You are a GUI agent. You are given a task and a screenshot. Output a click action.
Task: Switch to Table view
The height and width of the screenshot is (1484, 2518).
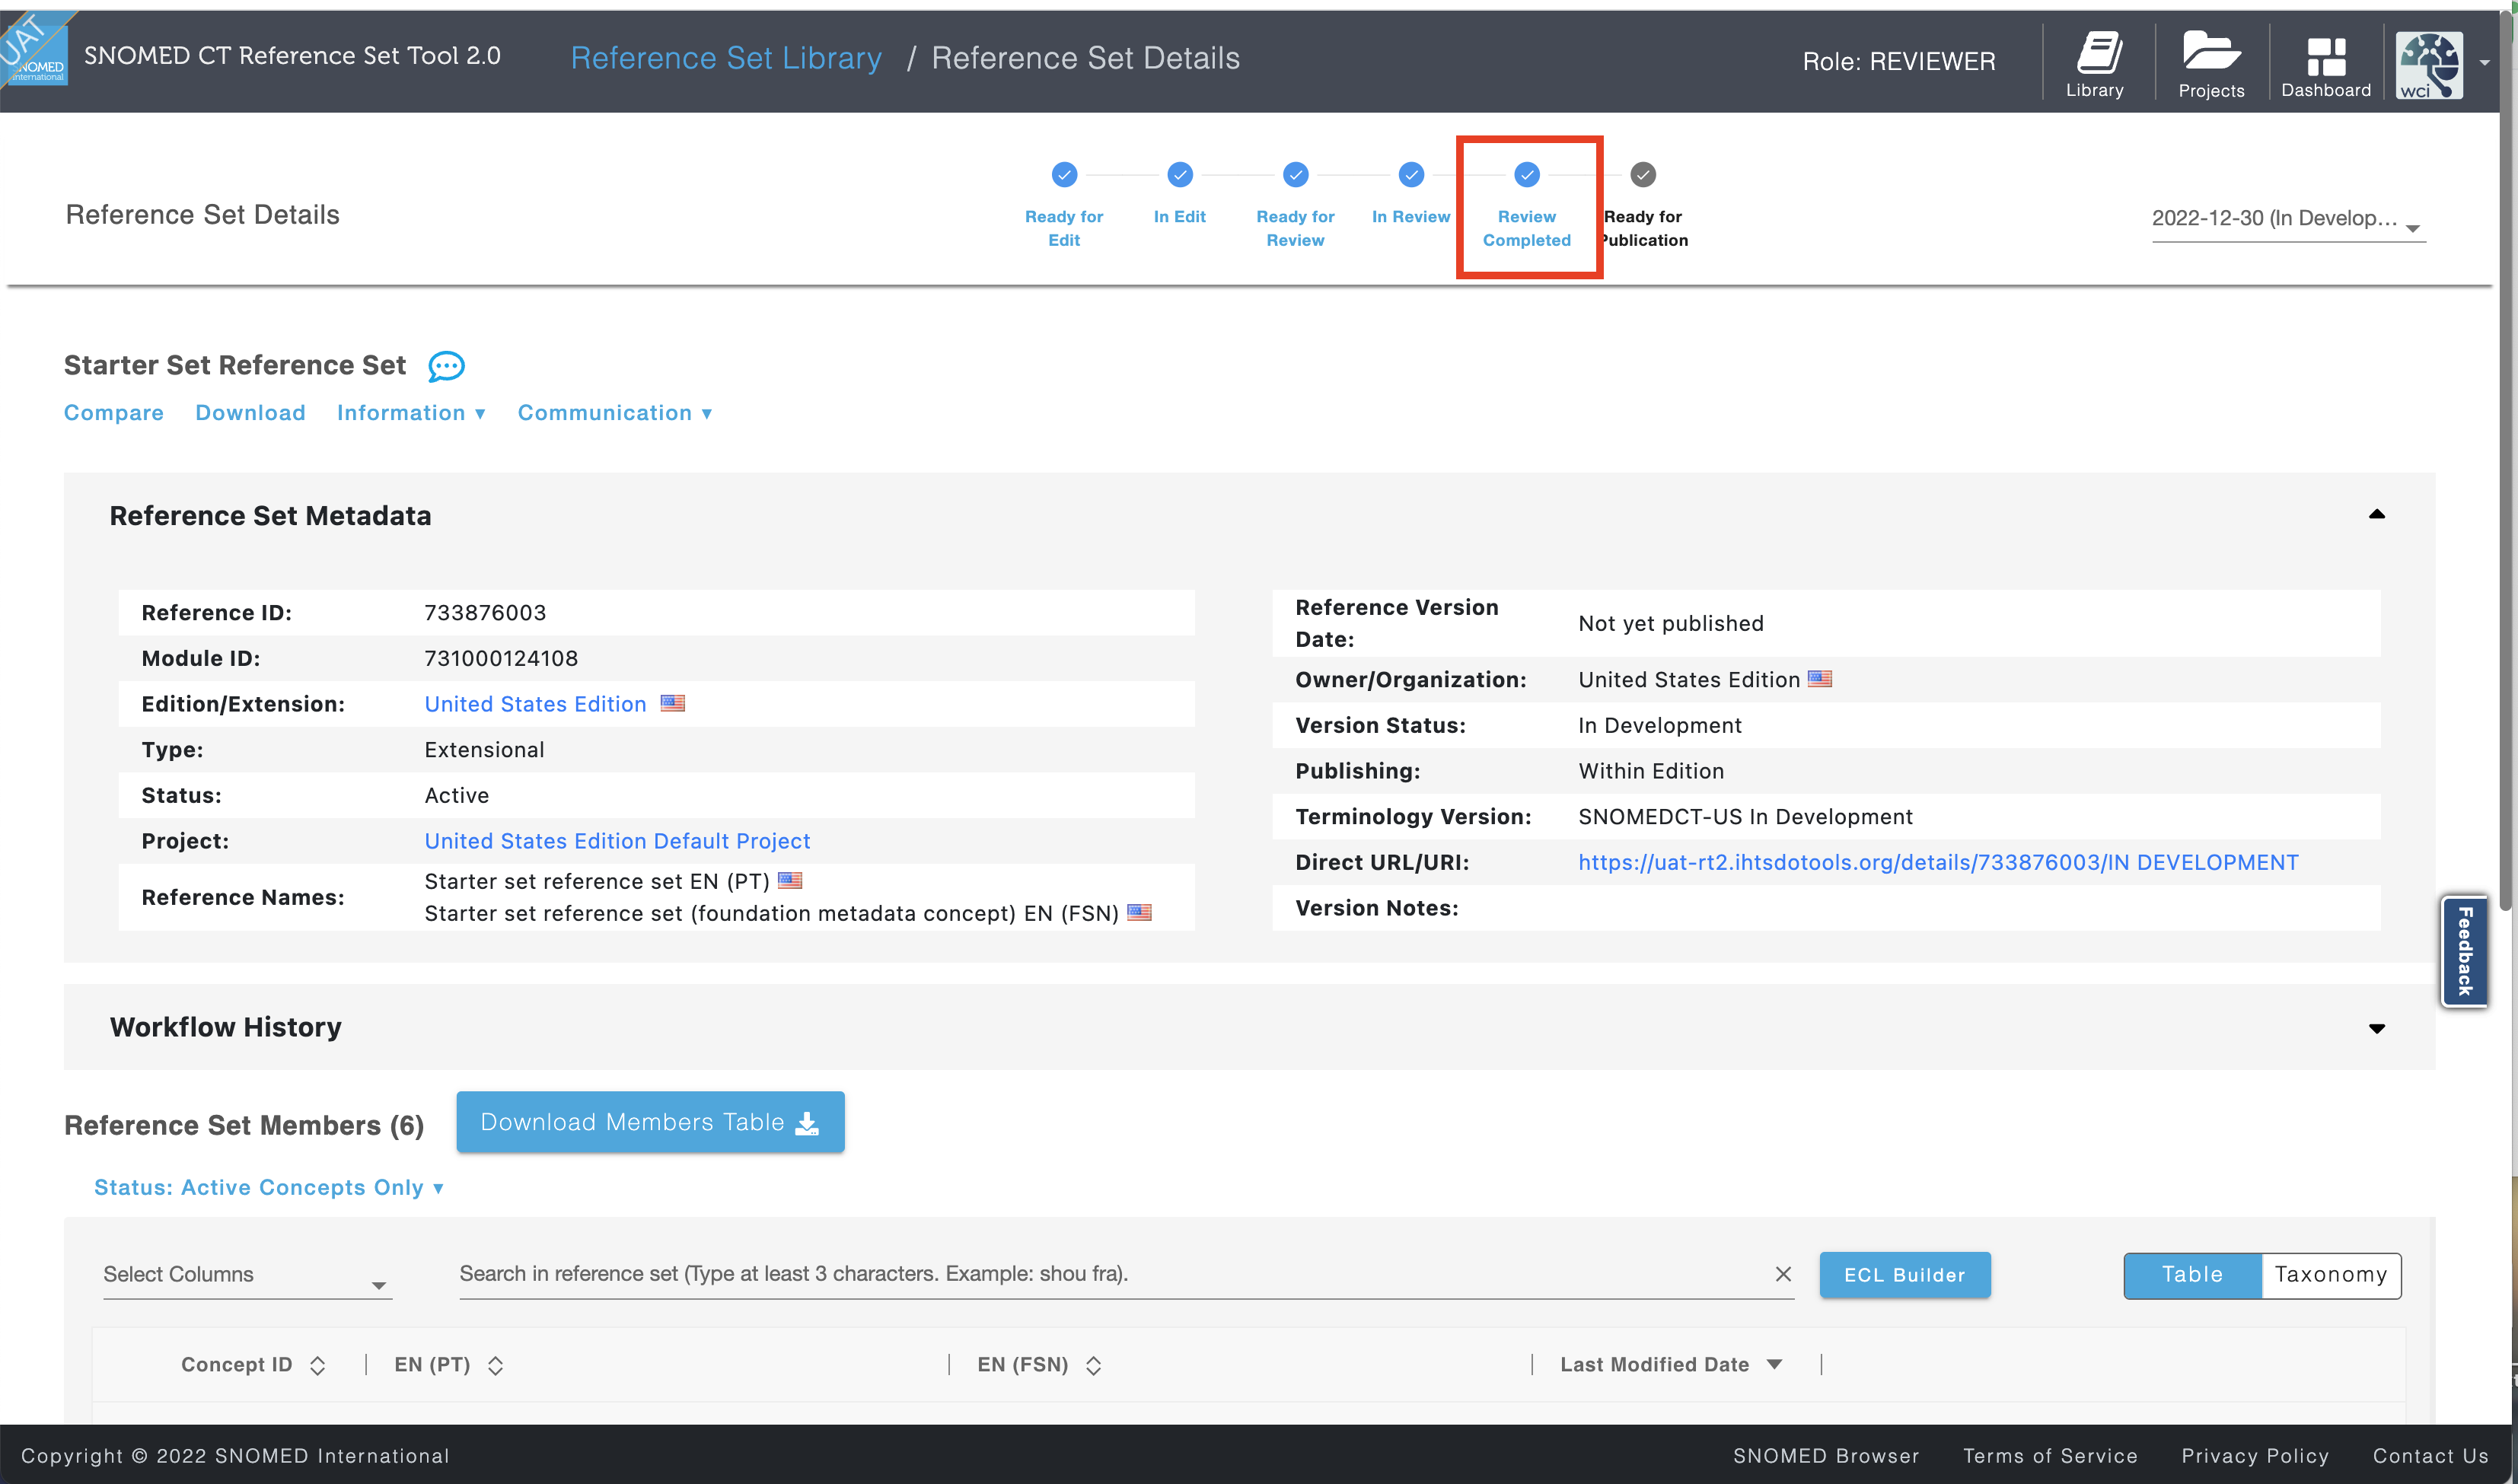pyautogui.click(x=2192, y=1275)
